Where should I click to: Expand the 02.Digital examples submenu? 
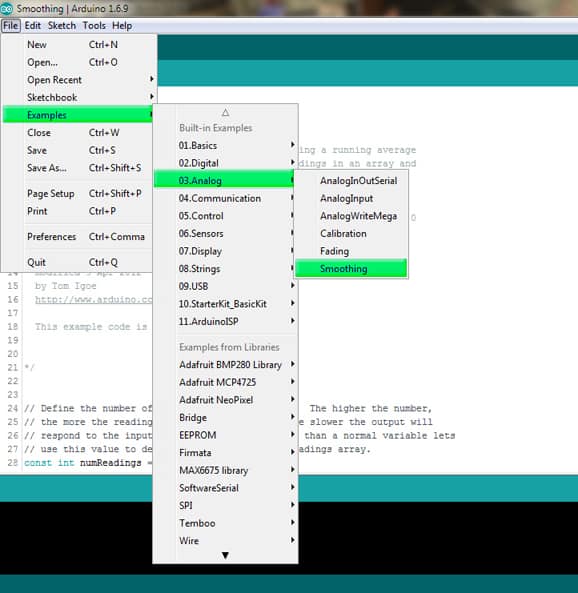click(x=225, y=163)
